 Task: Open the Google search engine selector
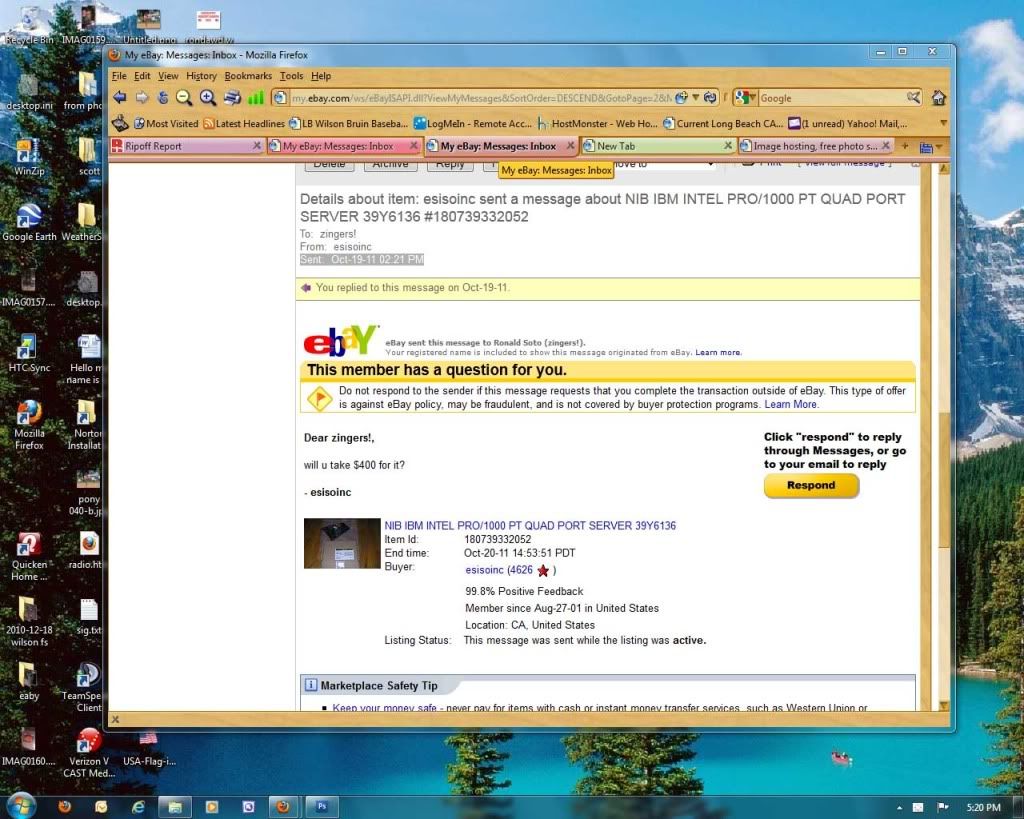coord(745,98)
